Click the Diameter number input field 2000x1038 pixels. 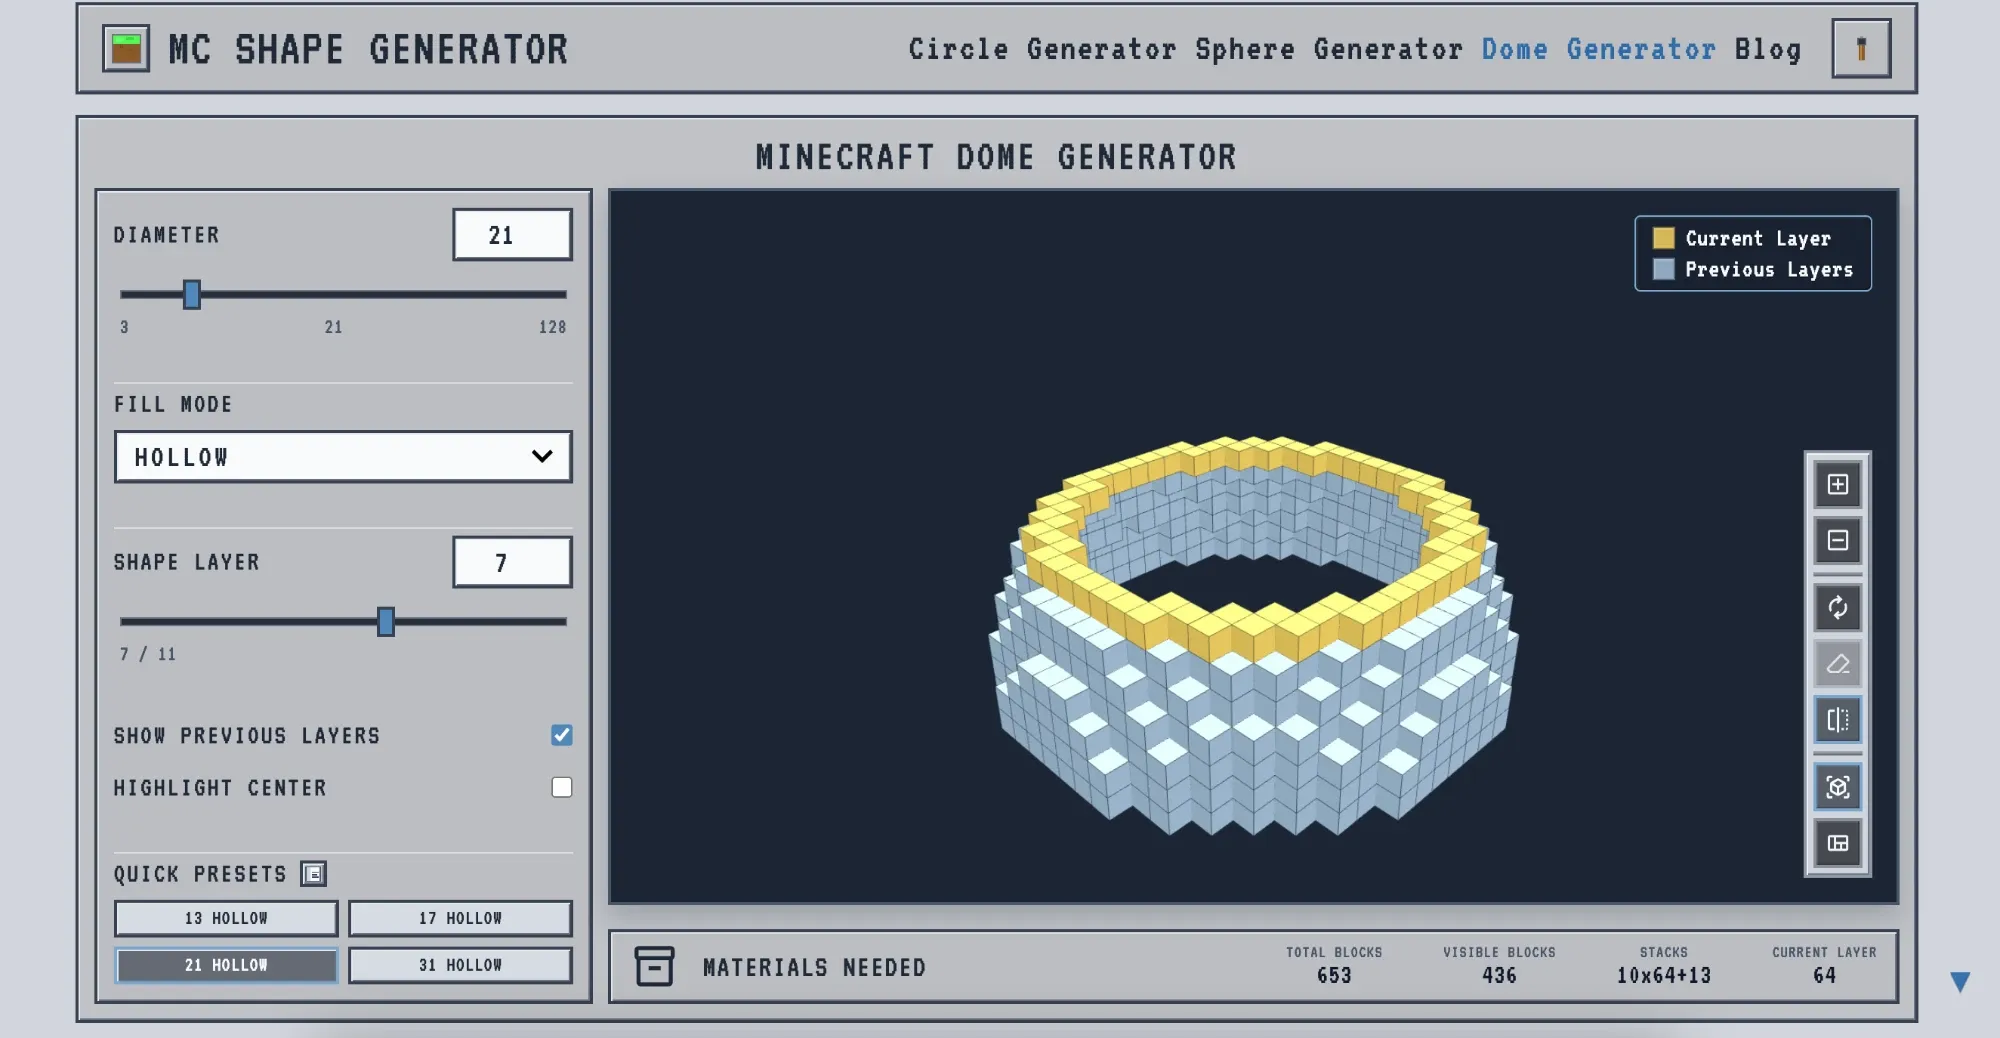click(x=512, y=235)
